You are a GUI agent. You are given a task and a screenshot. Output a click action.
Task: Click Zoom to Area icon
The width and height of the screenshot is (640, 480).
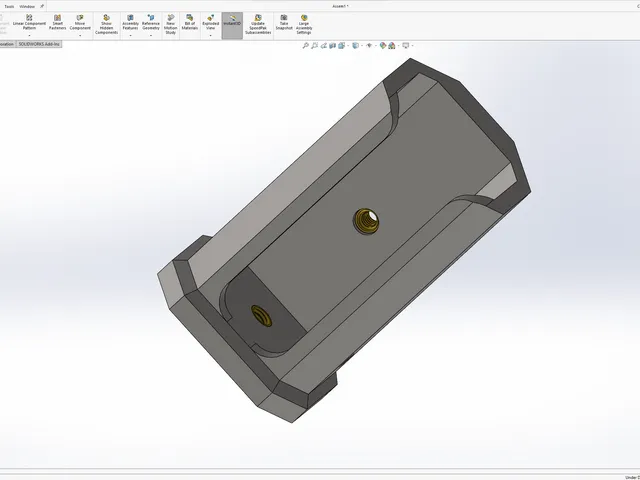[x=314, y=46]
